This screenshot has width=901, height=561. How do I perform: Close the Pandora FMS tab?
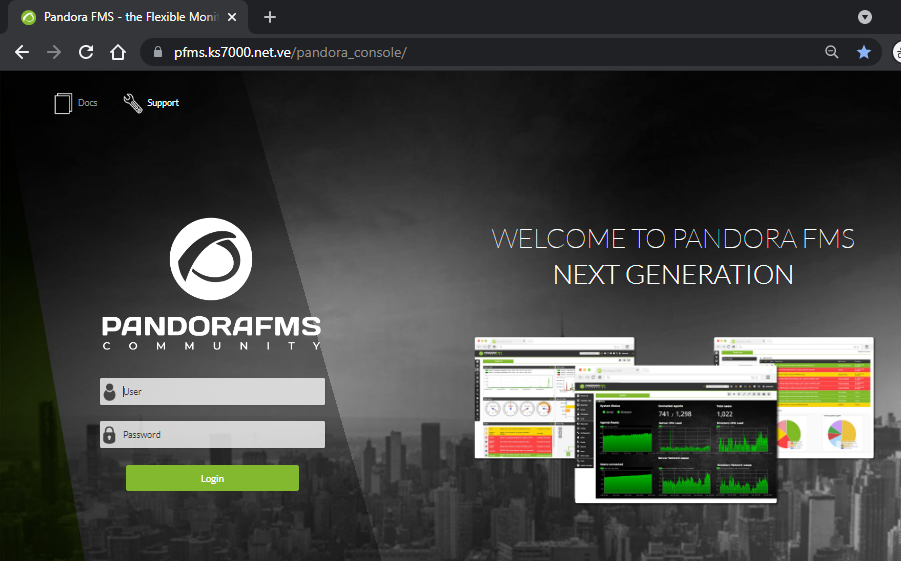pos(232,17)
